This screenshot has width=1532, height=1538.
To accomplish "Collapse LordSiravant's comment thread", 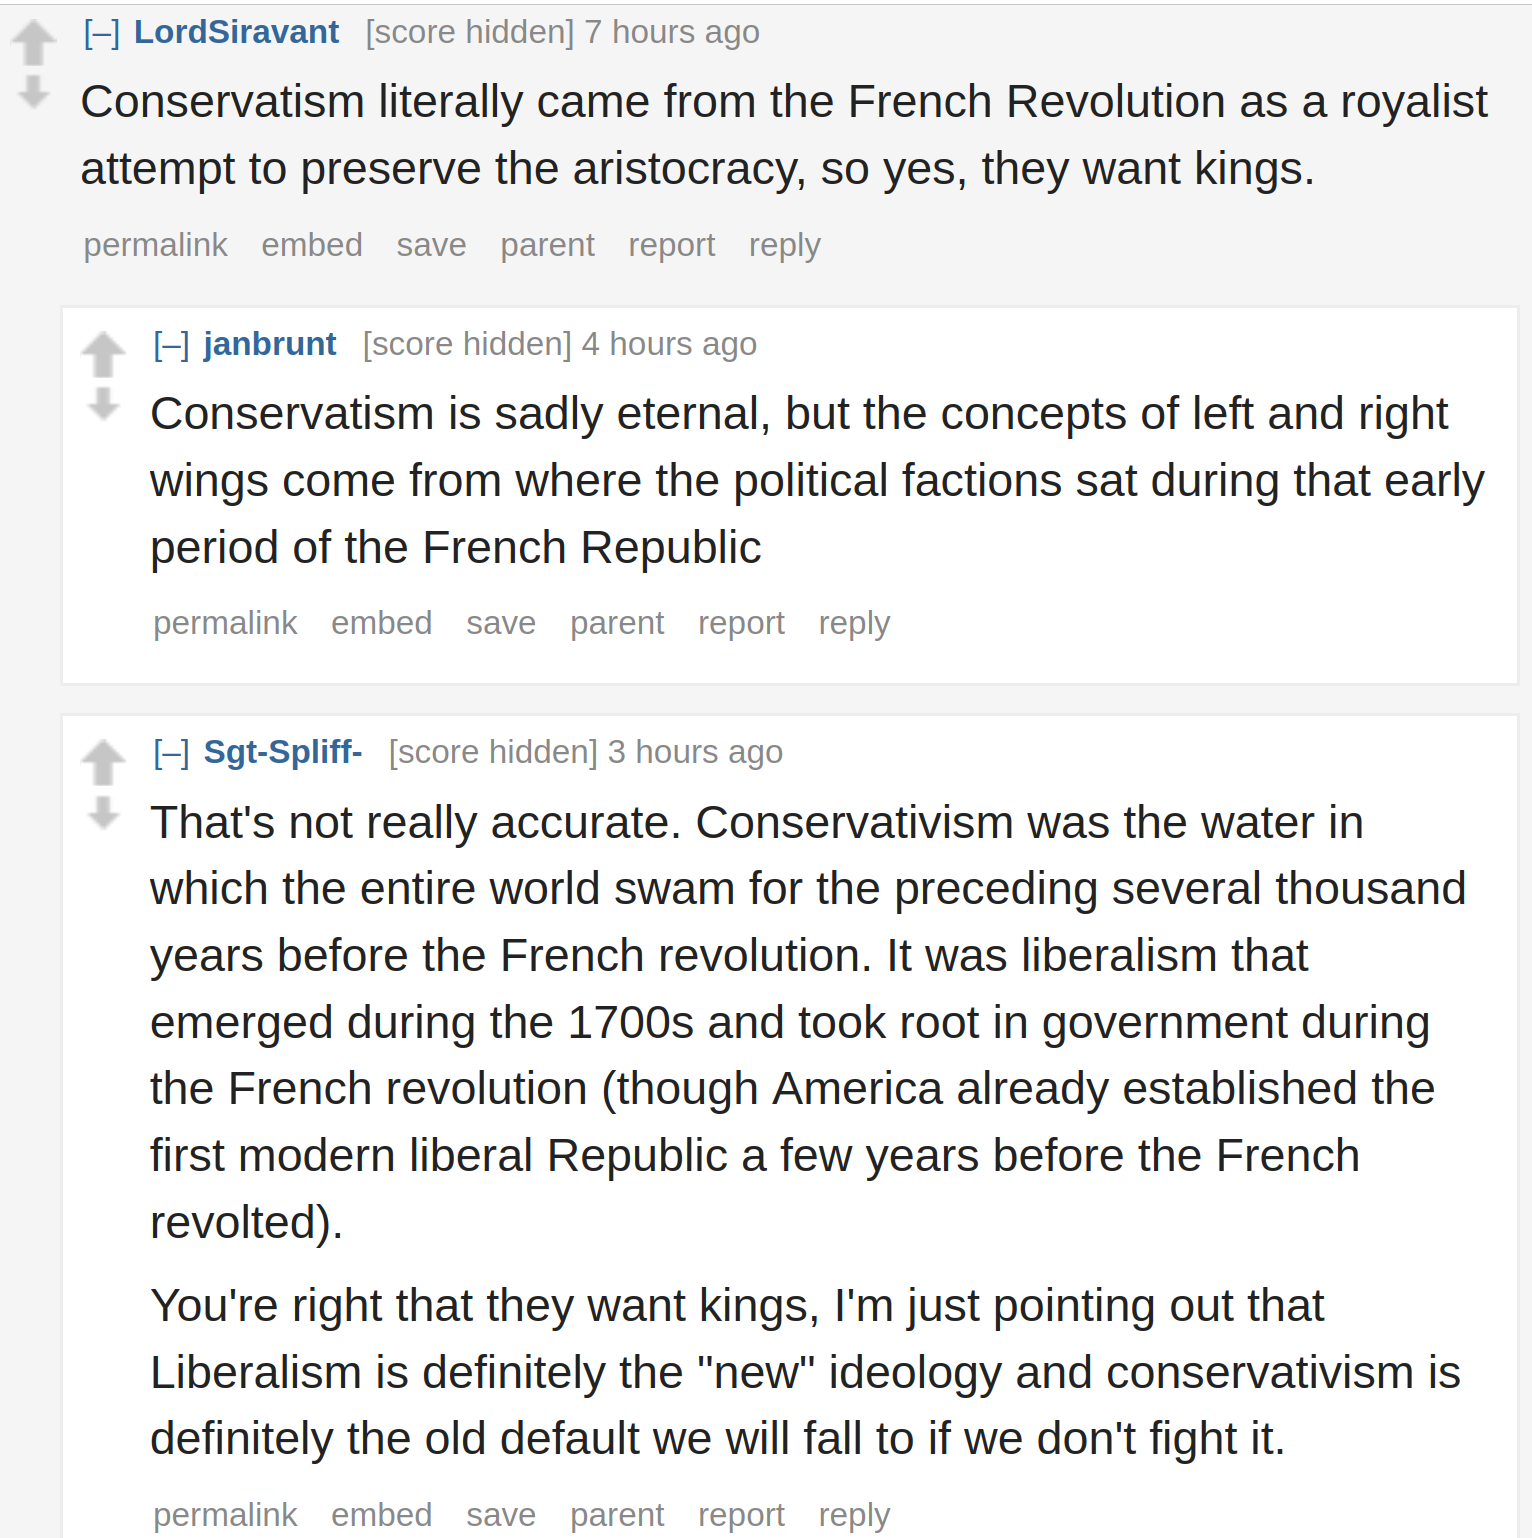I will pyautogui.click(x=102, y=33).
